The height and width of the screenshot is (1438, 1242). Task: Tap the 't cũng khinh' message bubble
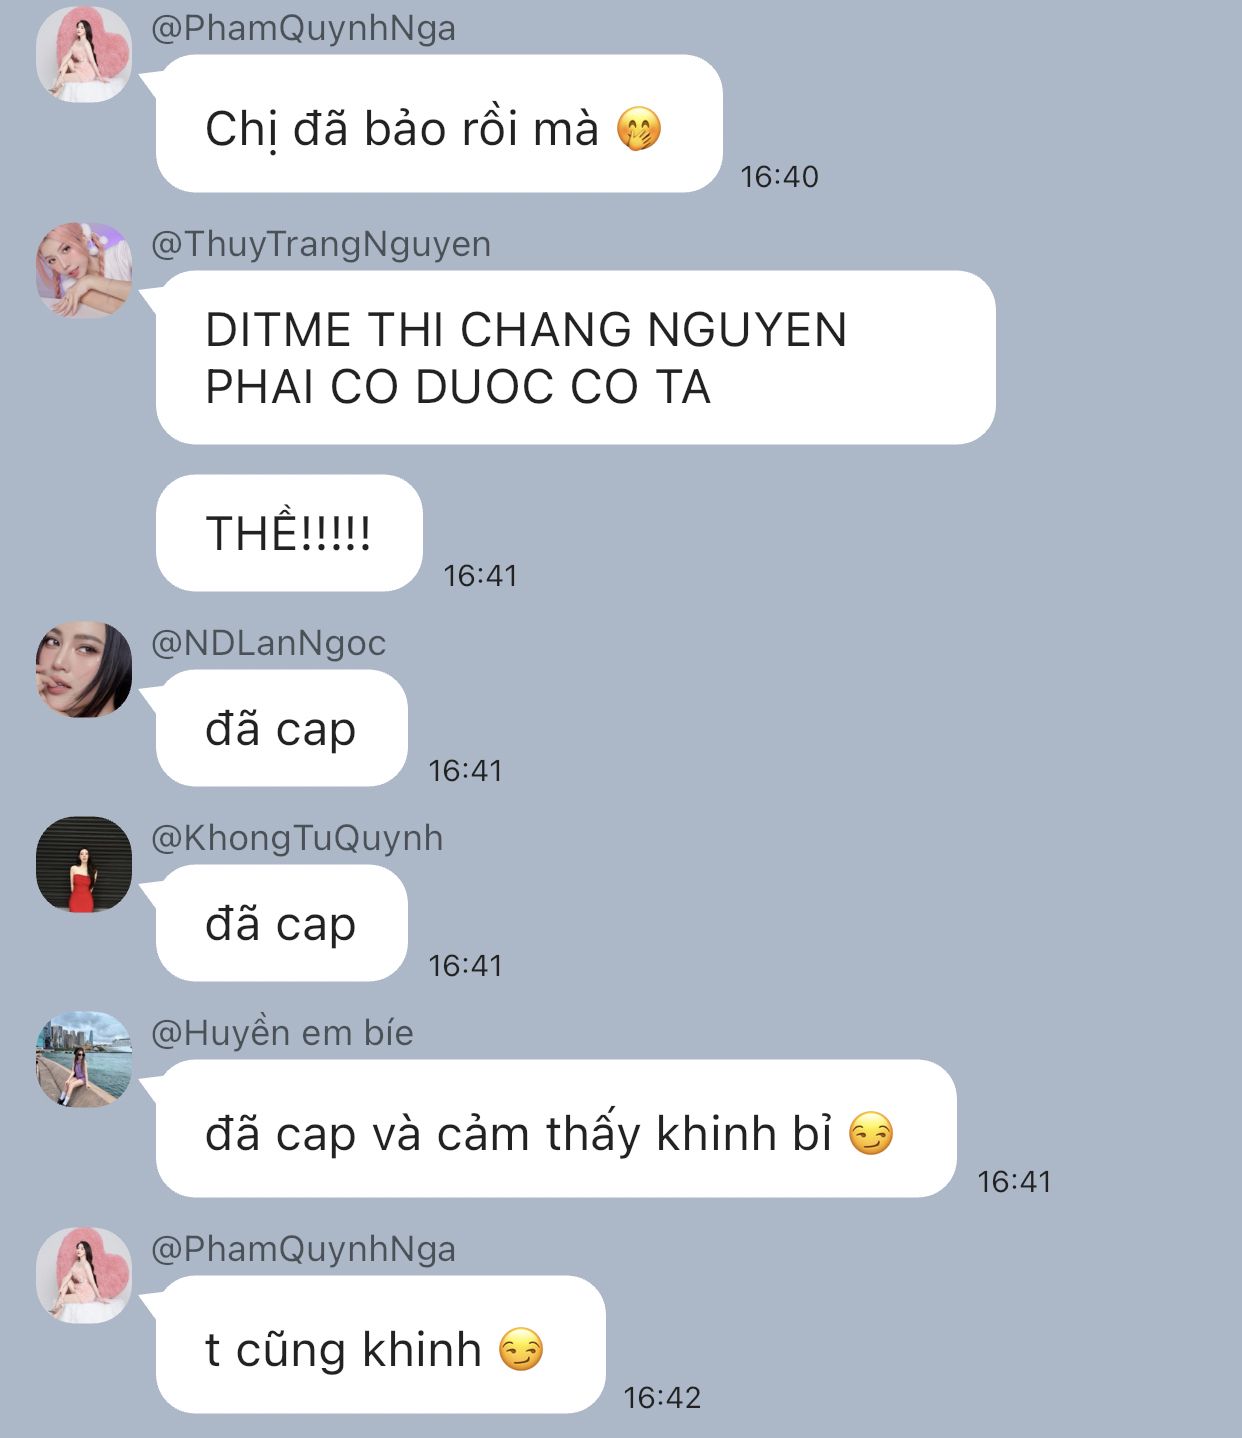tap(381, 1345)
